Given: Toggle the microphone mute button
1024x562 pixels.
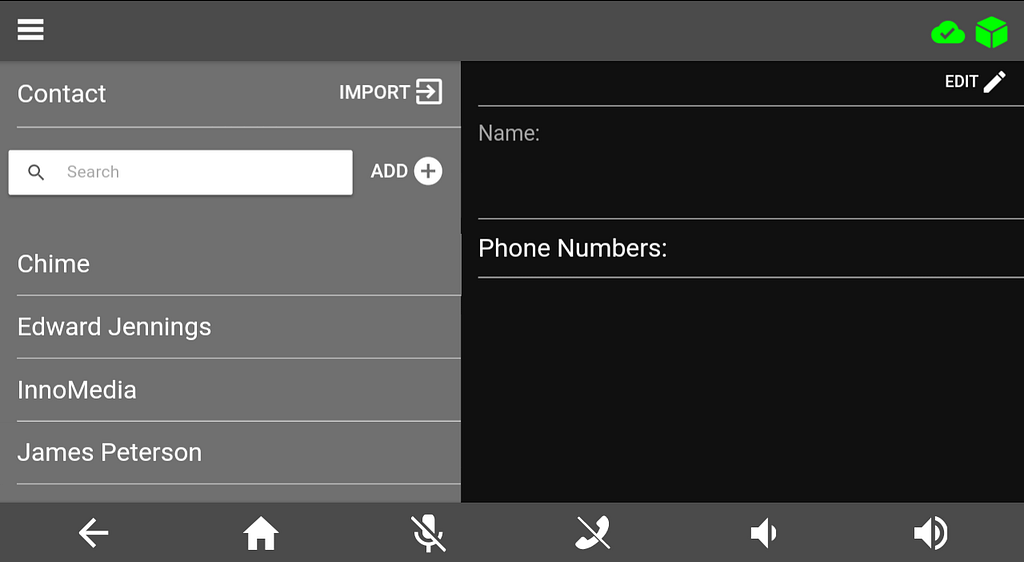Looking at the screenshot, I should tap(428, 533).
